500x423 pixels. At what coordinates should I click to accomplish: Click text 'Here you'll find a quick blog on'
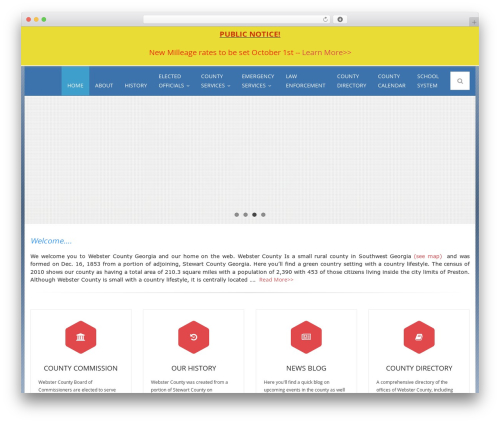tap(296, 382)
